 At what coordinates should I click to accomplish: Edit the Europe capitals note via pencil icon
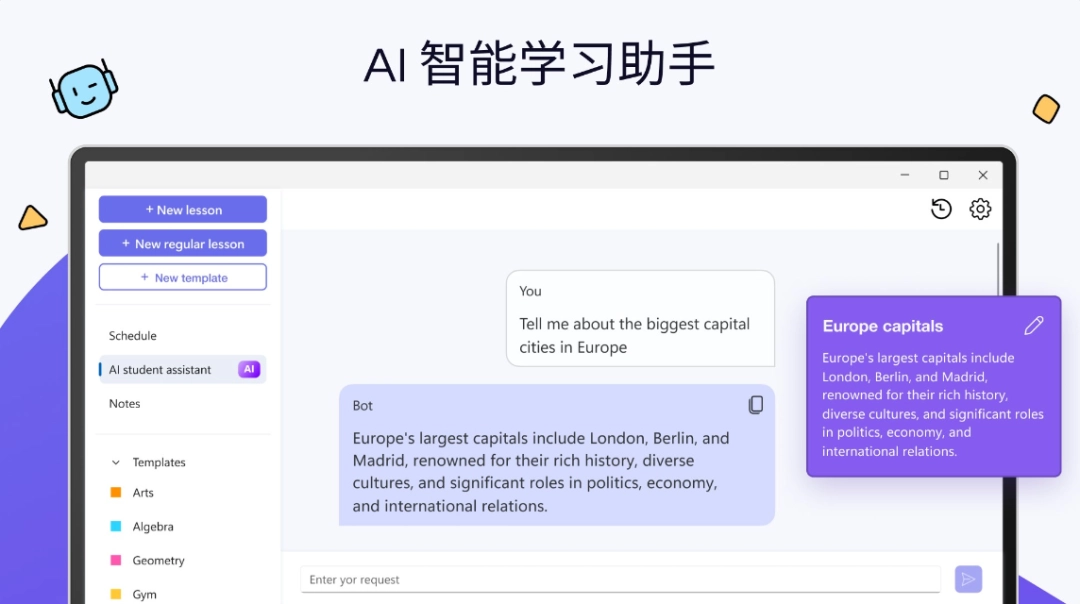(1034, 325)
